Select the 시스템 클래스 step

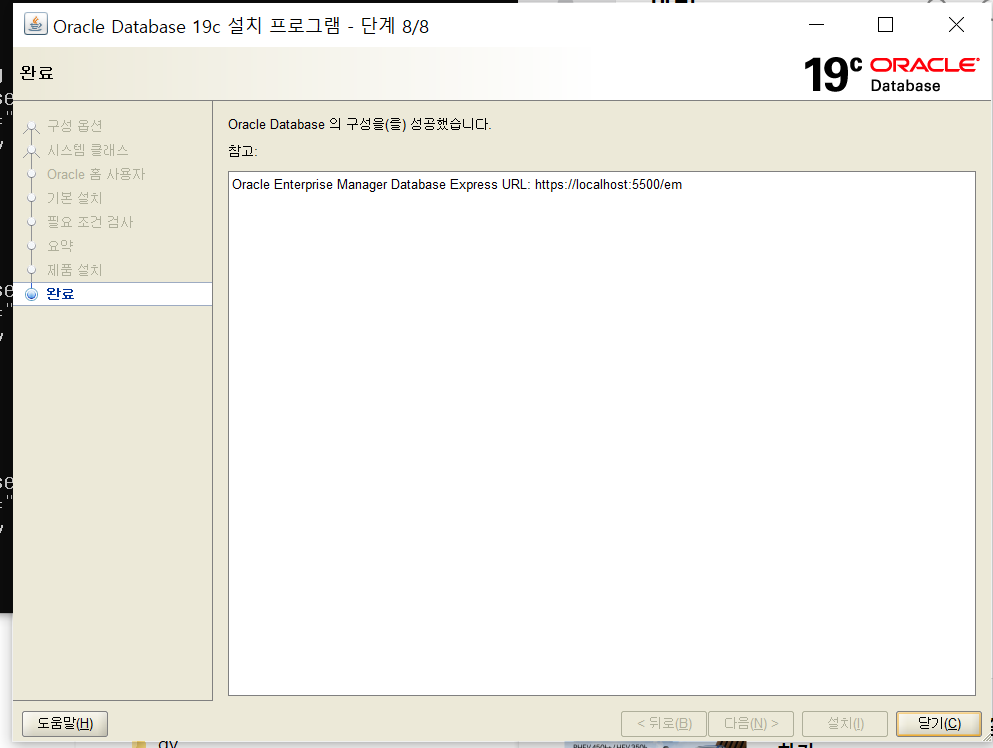[x=87, y=150]
